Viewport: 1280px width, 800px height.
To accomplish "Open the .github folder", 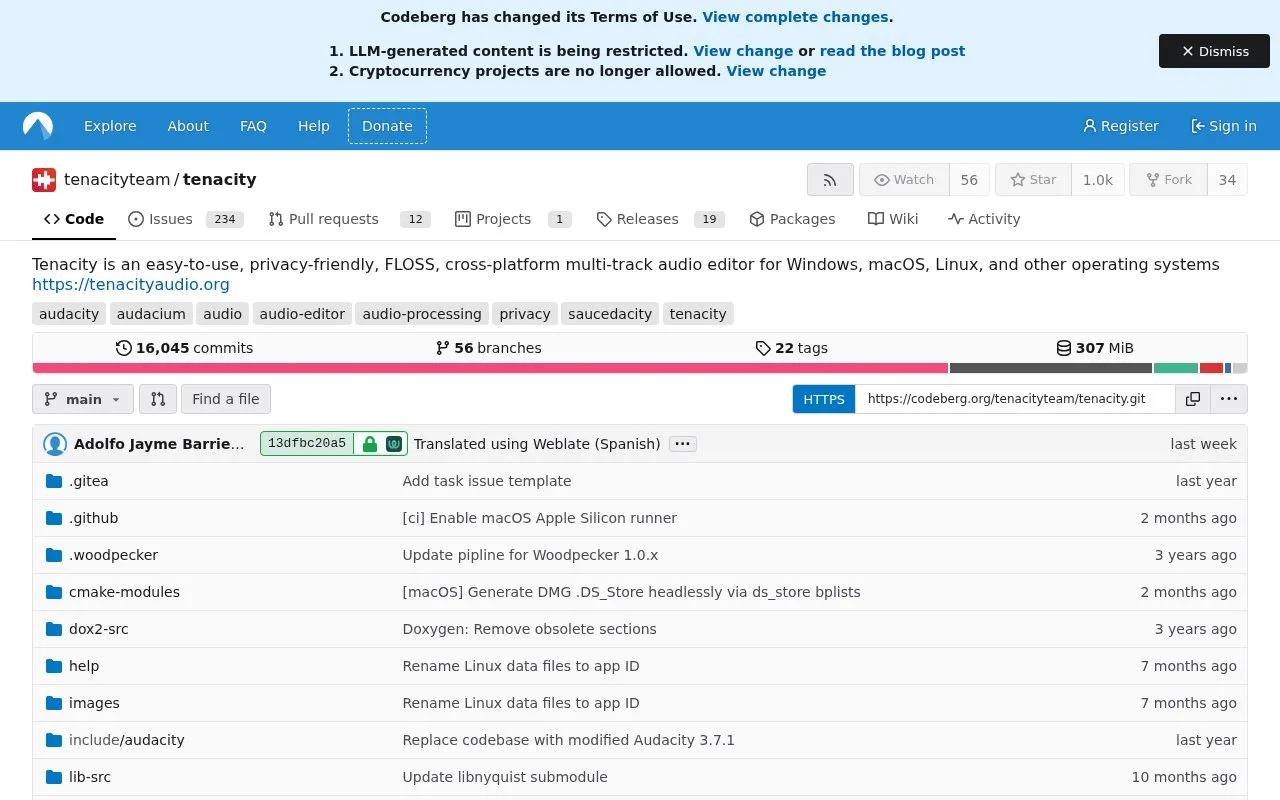I will tap(93, 518).
